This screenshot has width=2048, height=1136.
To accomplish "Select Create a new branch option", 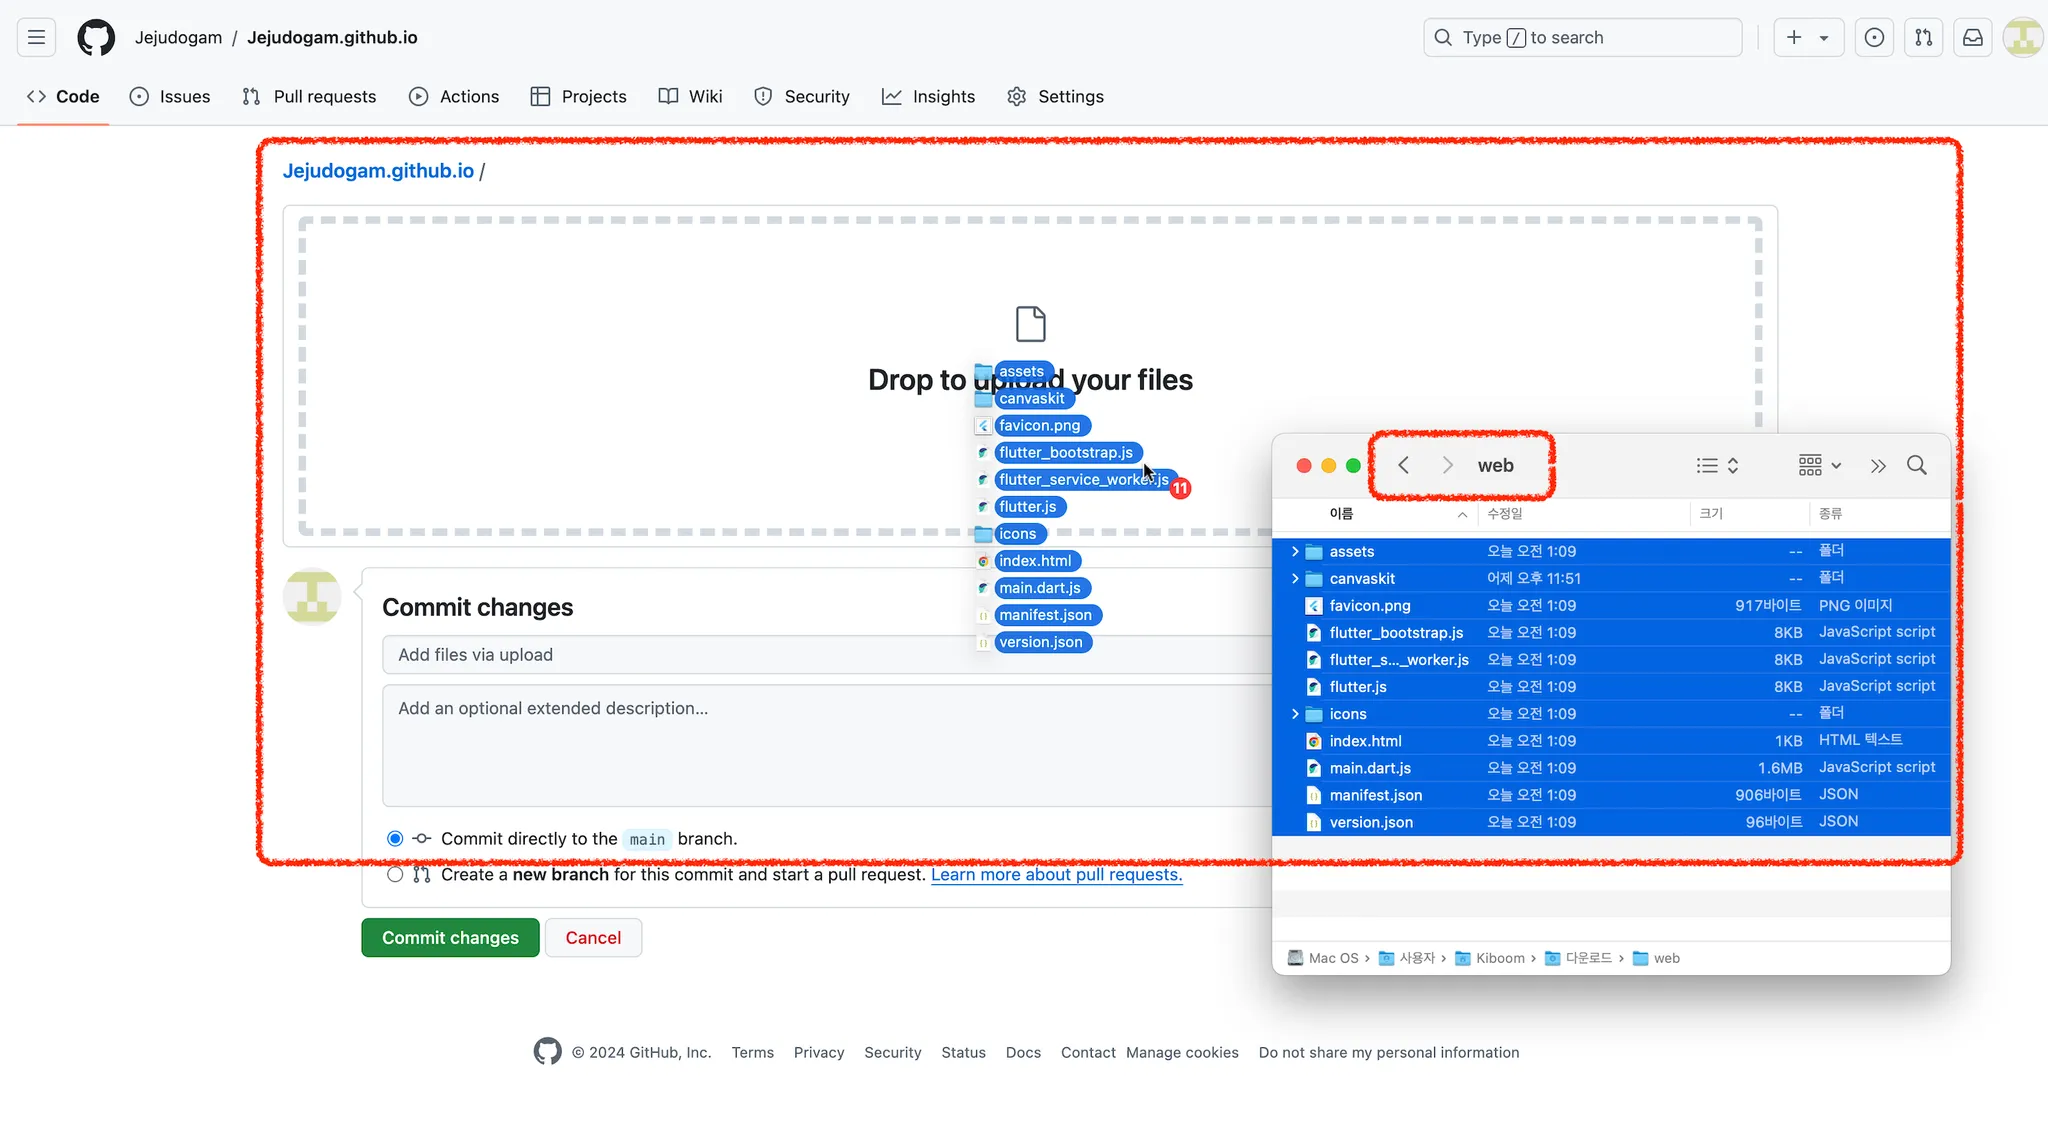I will (395, 875).
